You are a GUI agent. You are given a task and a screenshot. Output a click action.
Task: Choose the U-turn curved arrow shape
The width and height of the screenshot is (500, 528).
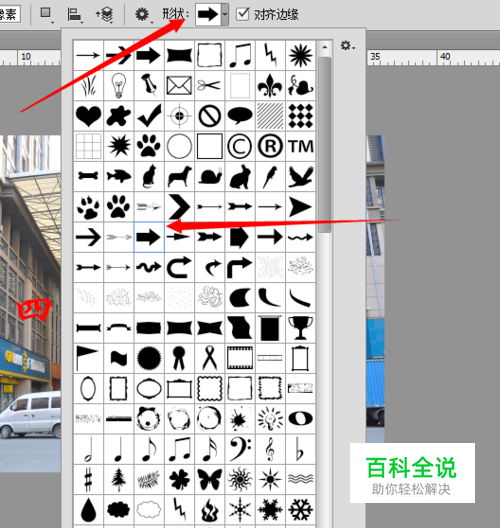coord(179,267)
